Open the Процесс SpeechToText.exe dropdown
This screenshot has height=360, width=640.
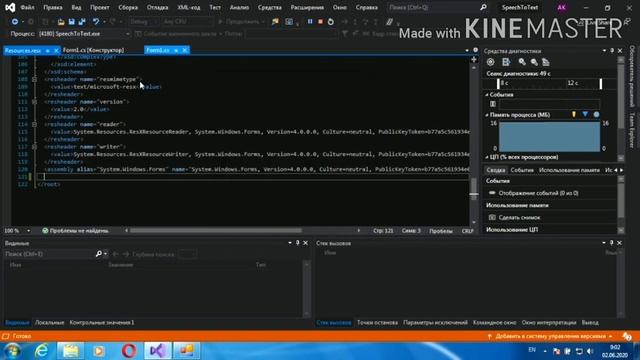[x=127, y=34]
